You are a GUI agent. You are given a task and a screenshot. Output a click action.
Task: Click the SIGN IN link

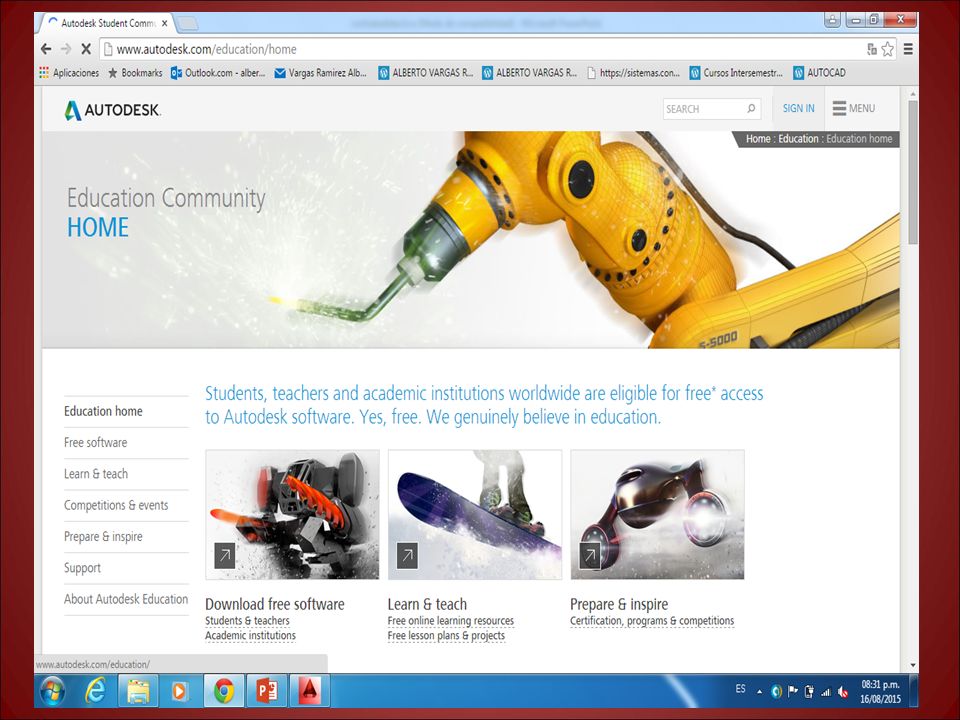click(798, 108)
